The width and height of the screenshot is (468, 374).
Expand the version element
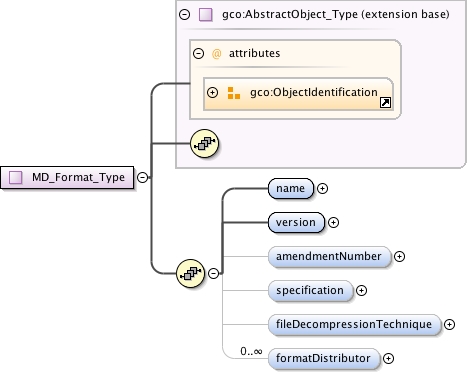pyautogui.click(x=333, y=223)
